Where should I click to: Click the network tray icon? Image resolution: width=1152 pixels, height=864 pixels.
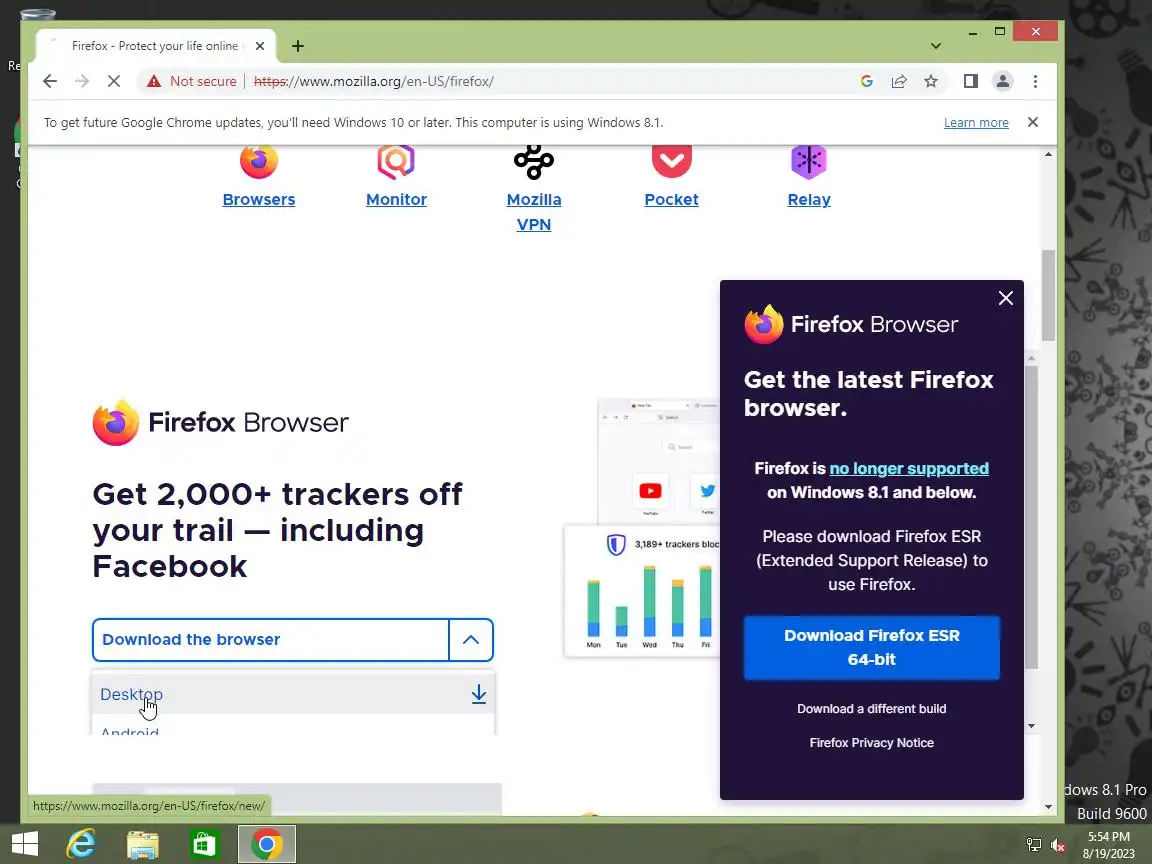pos(1034,845)
